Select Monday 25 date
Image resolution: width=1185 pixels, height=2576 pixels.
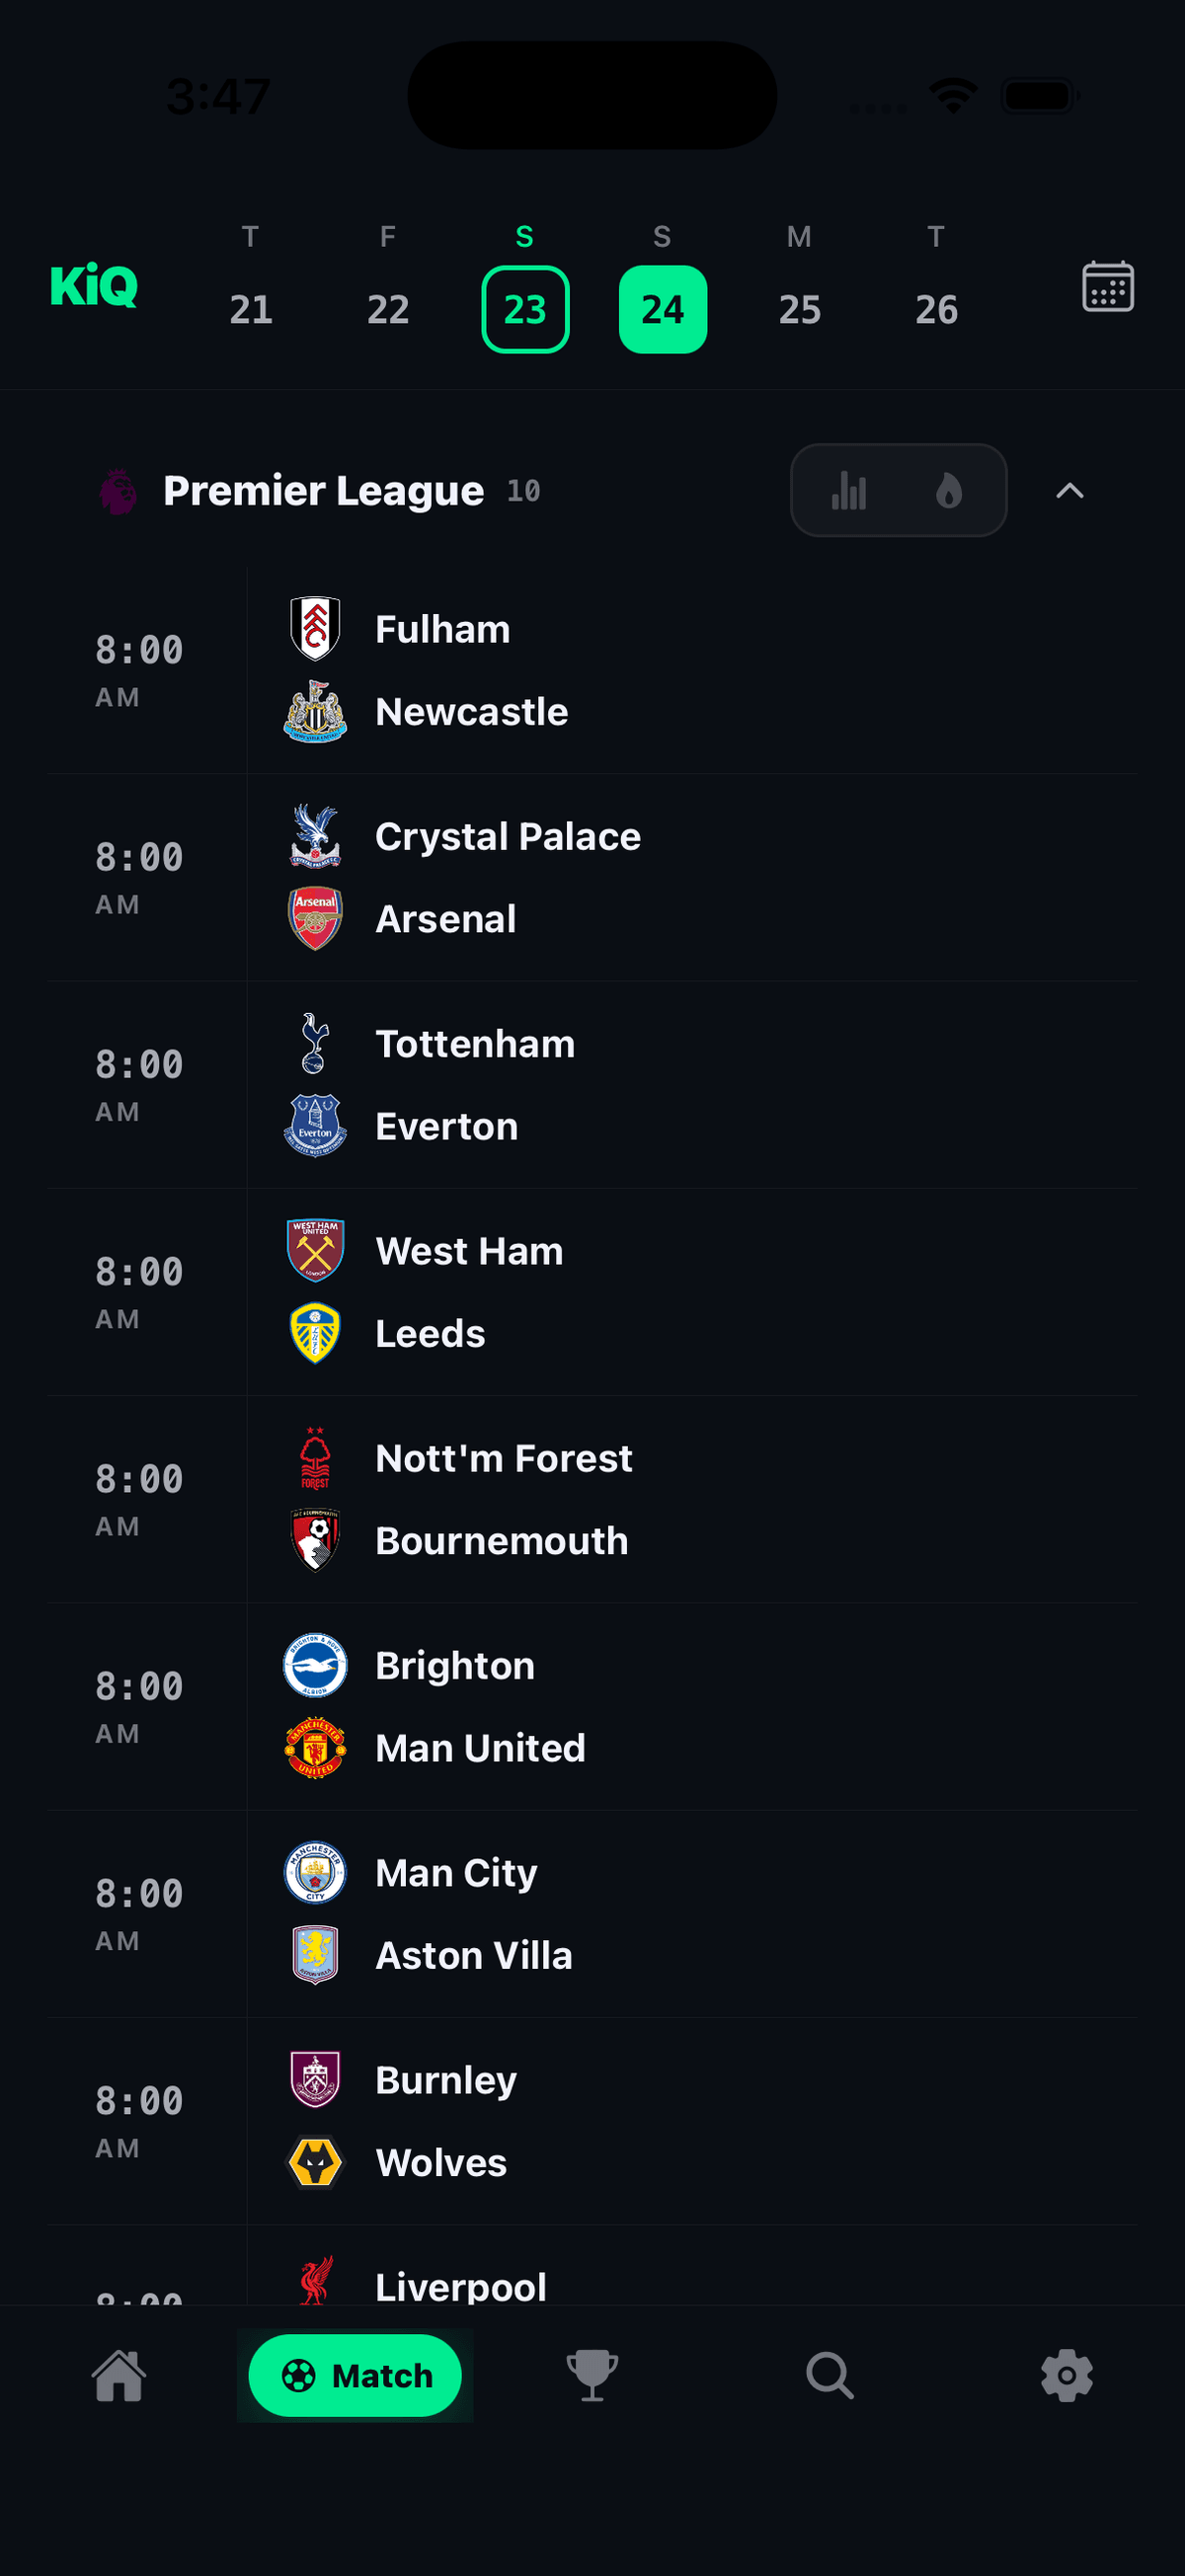(799, 309)
